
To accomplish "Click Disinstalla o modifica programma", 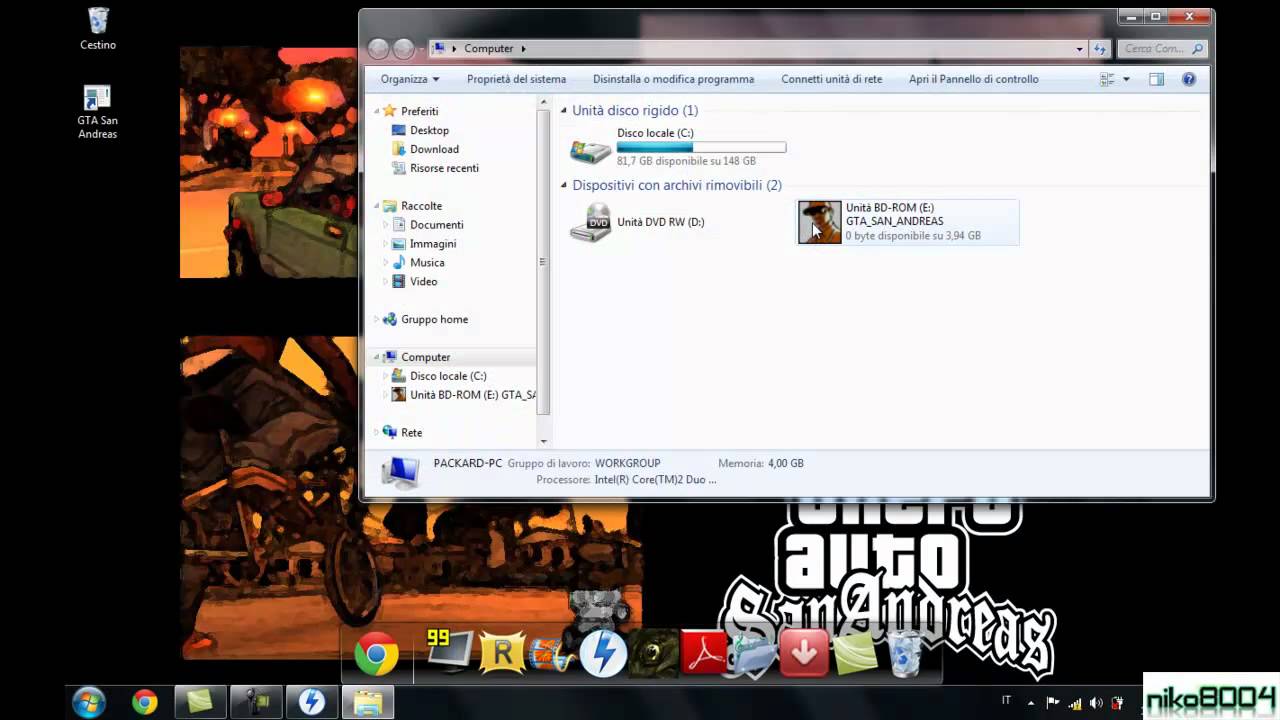I will point(673,79).
